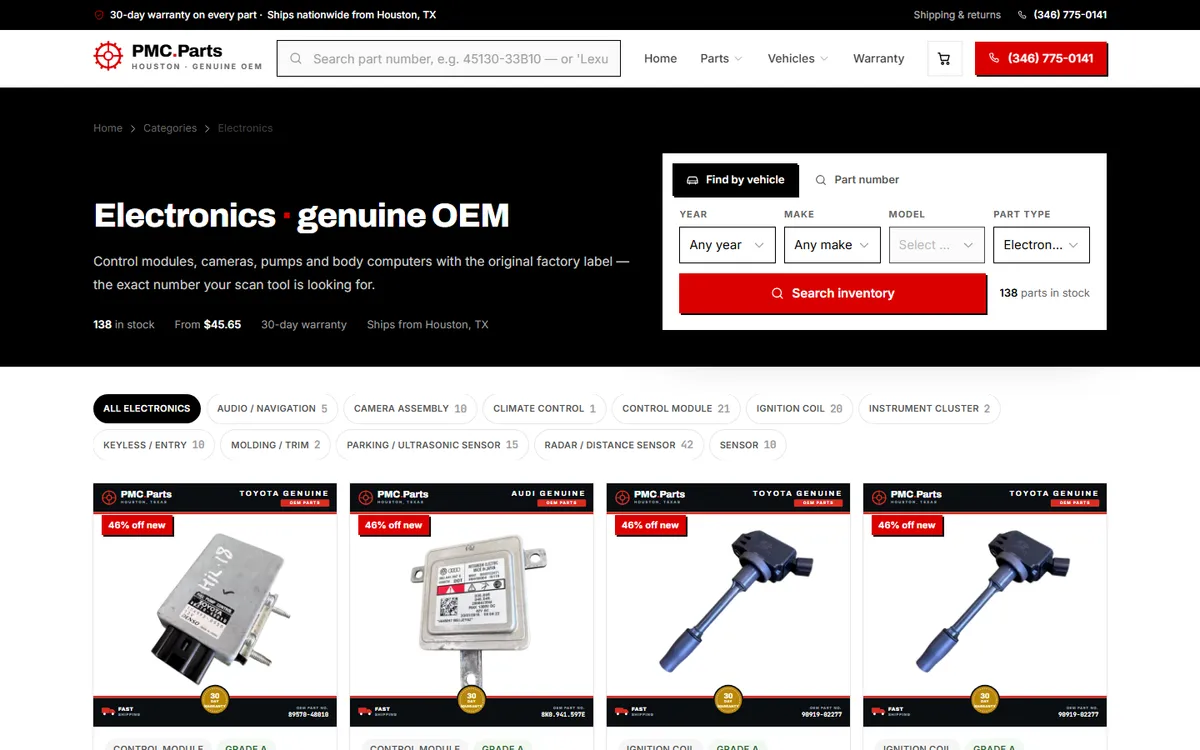Click the phone icon in the top bar

pos(1022,15)
